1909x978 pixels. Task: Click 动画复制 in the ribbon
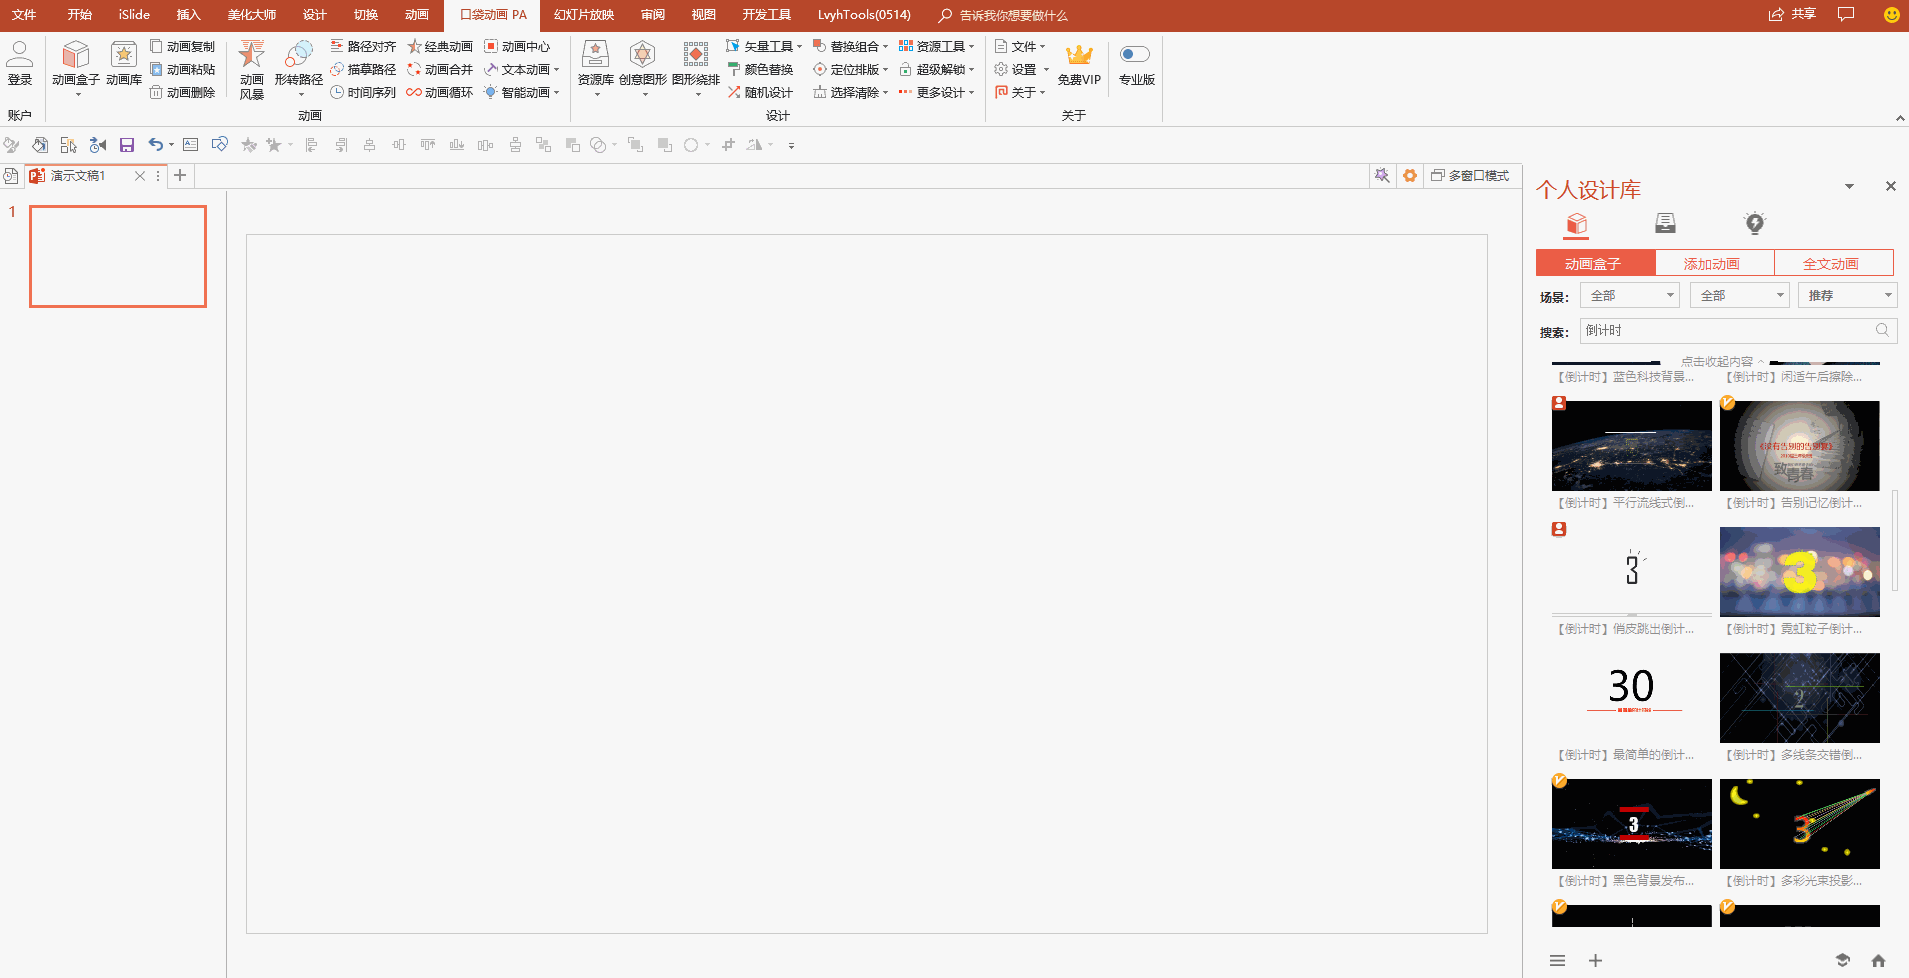point(183,46)
